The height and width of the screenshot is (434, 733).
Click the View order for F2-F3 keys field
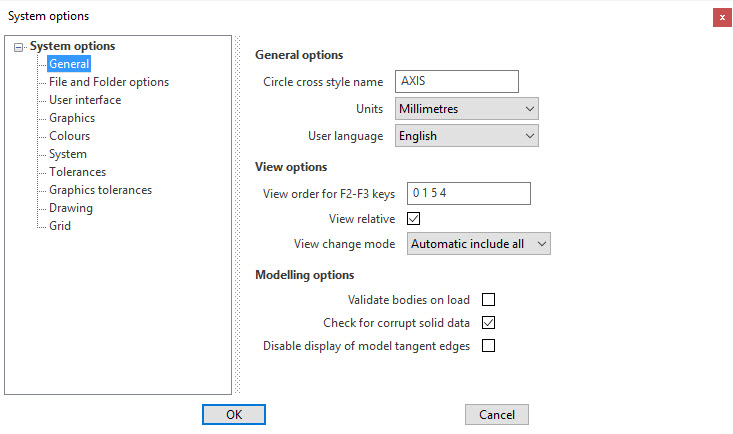[469, 193]
